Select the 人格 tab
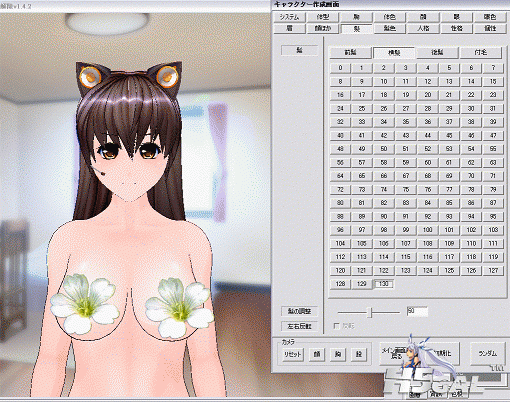This screenshot has width=510, height=402. [423, 28]
